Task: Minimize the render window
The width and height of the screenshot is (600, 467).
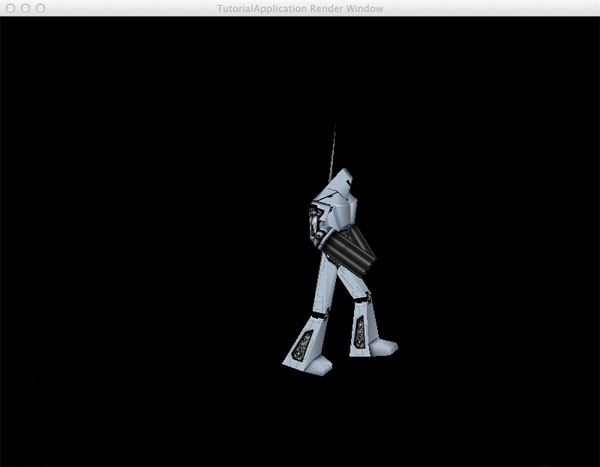Action: pyautogui.click(x=25, y=8)
